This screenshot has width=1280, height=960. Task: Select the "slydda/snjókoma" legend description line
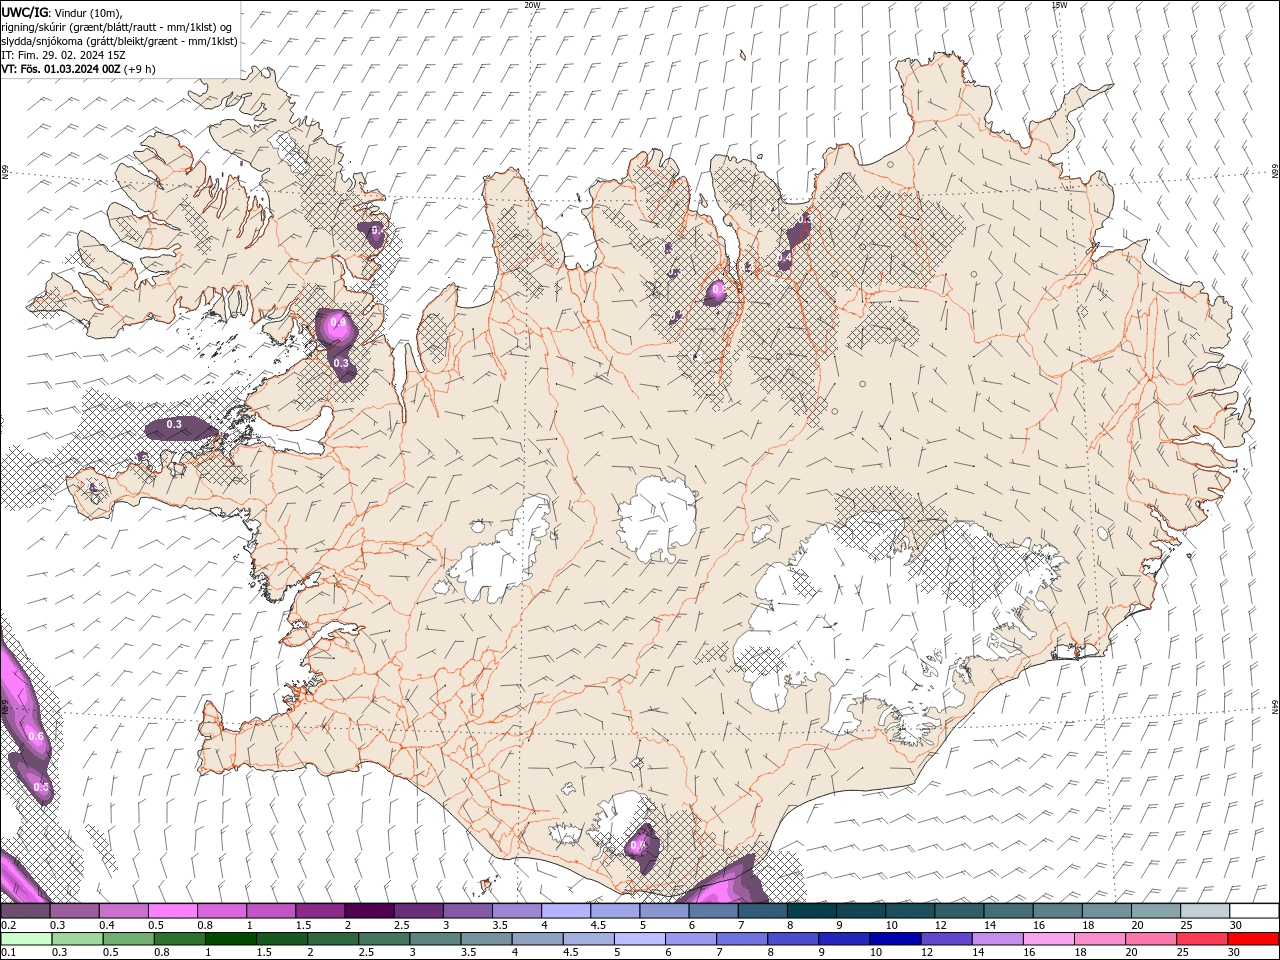(x=120, y=41)
